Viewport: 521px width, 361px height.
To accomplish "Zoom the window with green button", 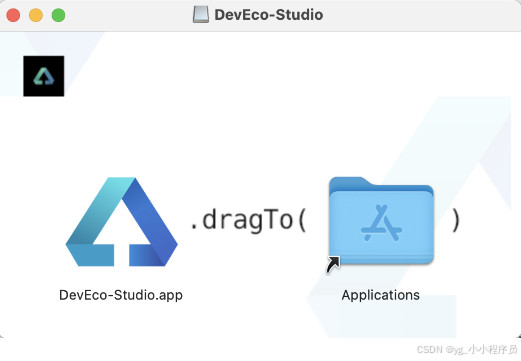I will [x=58, y=15].
